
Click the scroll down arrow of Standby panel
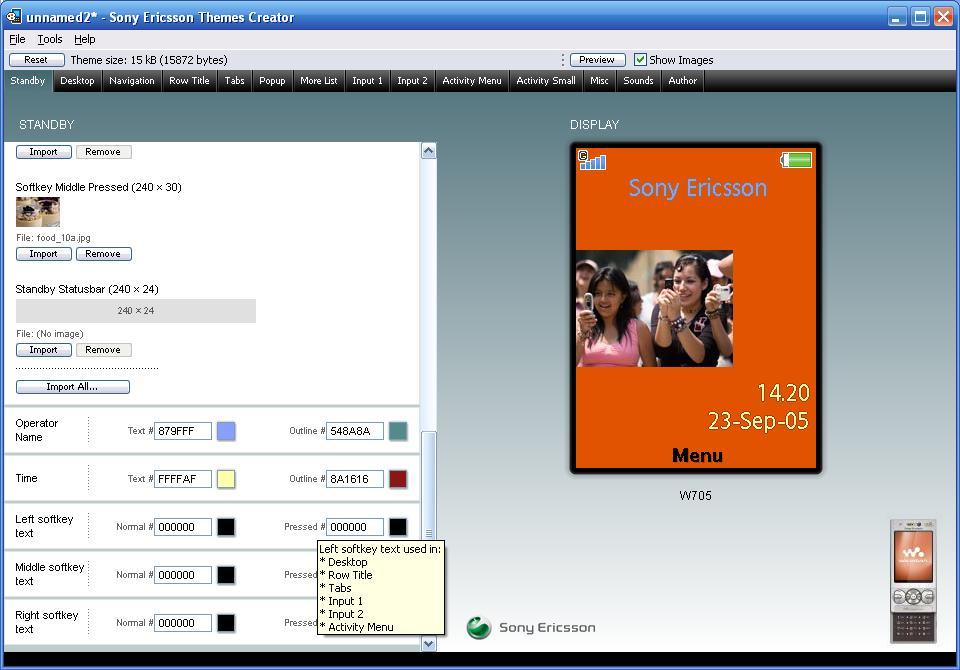[x=429, y=644]
